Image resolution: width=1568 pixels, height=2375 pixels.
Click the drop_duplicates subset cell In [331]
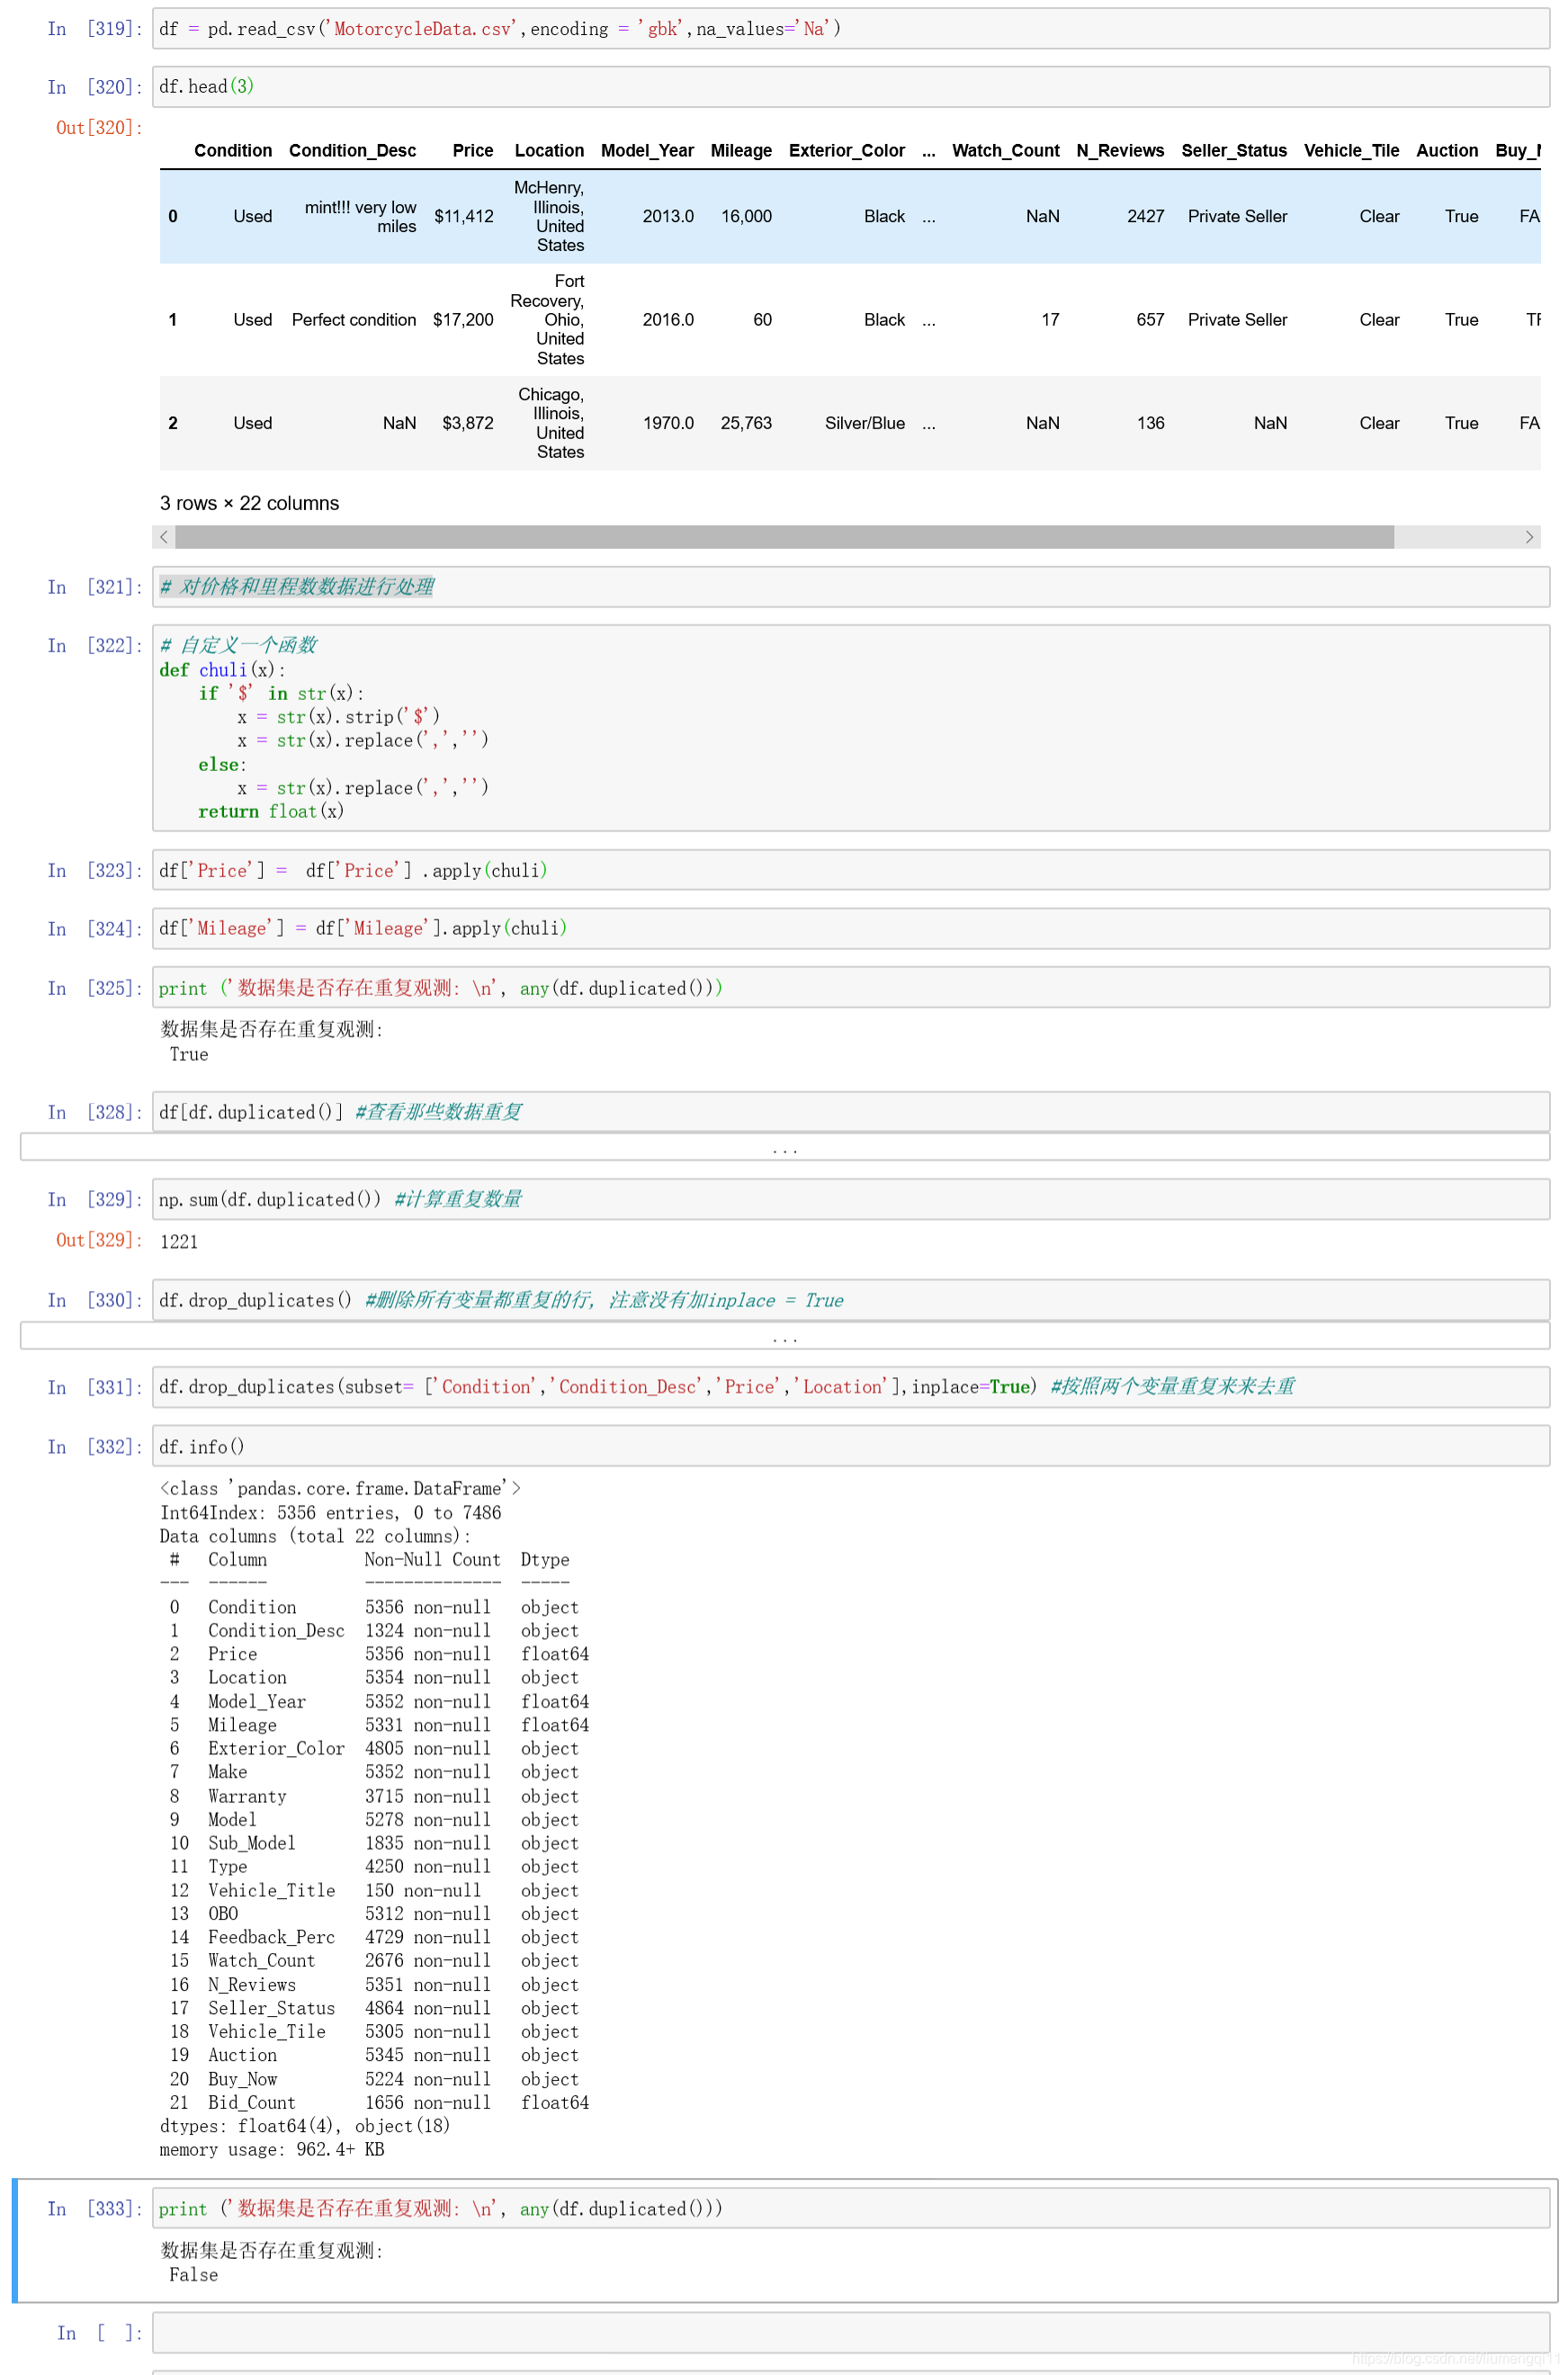coord(850,1387)
